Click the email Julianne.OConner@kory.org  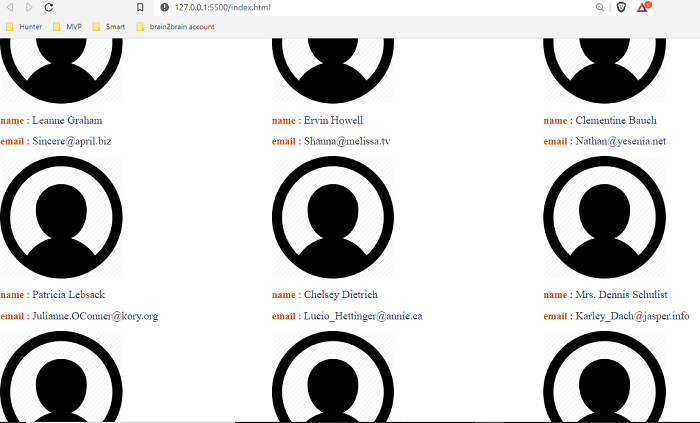pyautogui.click(x=95, y=316)
